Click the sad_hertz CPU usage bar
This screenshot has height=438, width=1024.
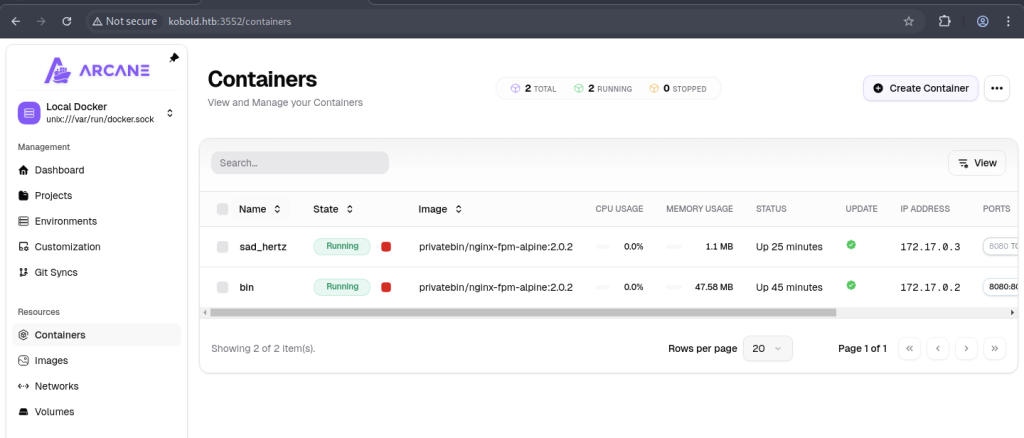point(602,247)
